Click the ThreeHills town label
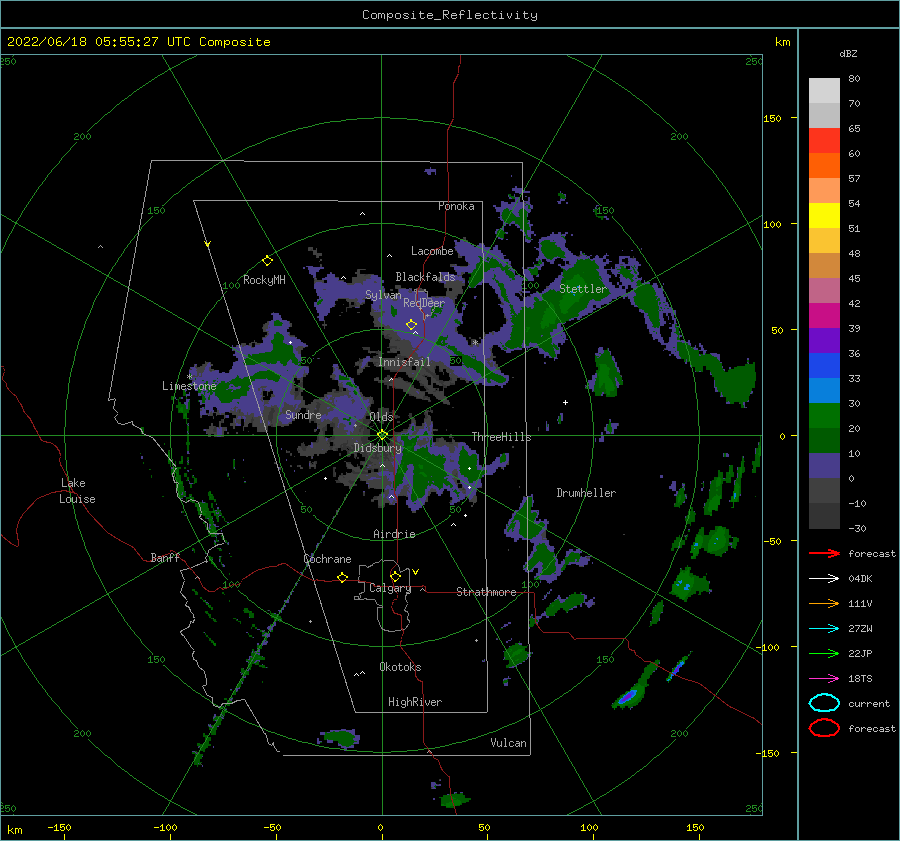 [x=501, y=437]
